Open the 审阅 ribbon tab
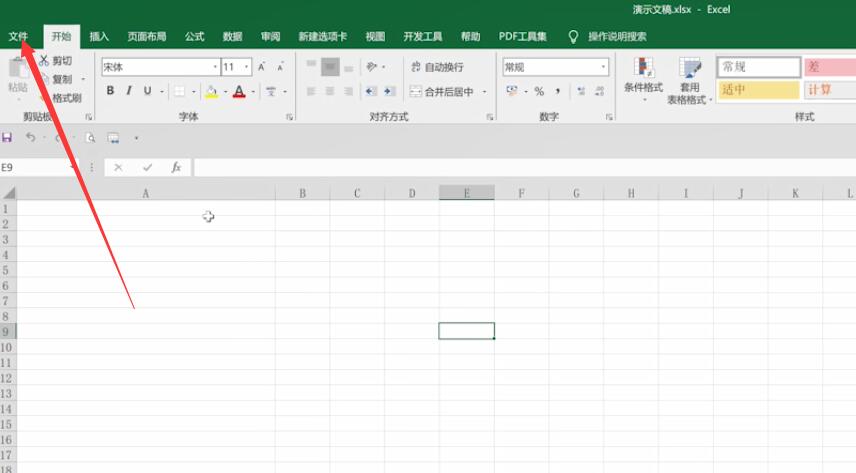The height and width of the screenshot is (473, 856). [x=270, y=37]
